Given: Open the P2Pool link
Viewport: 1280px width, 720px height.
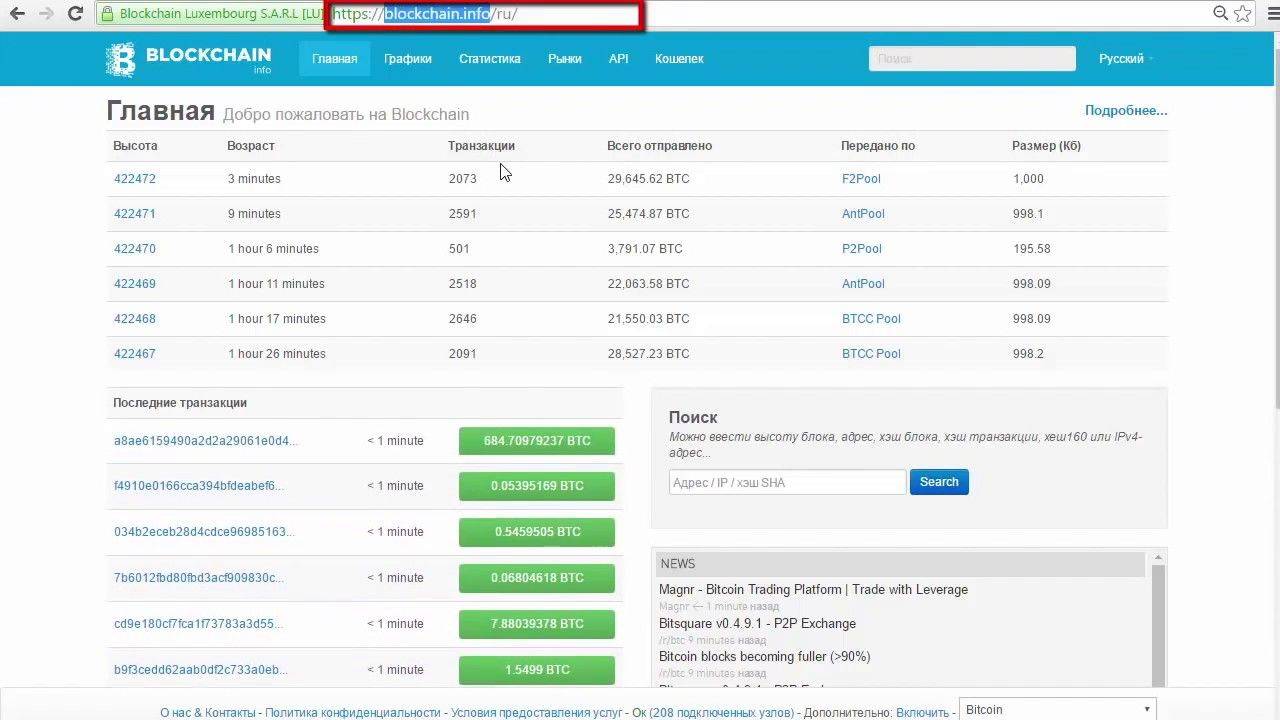Looking at the screenshot, I should [862, 249].
